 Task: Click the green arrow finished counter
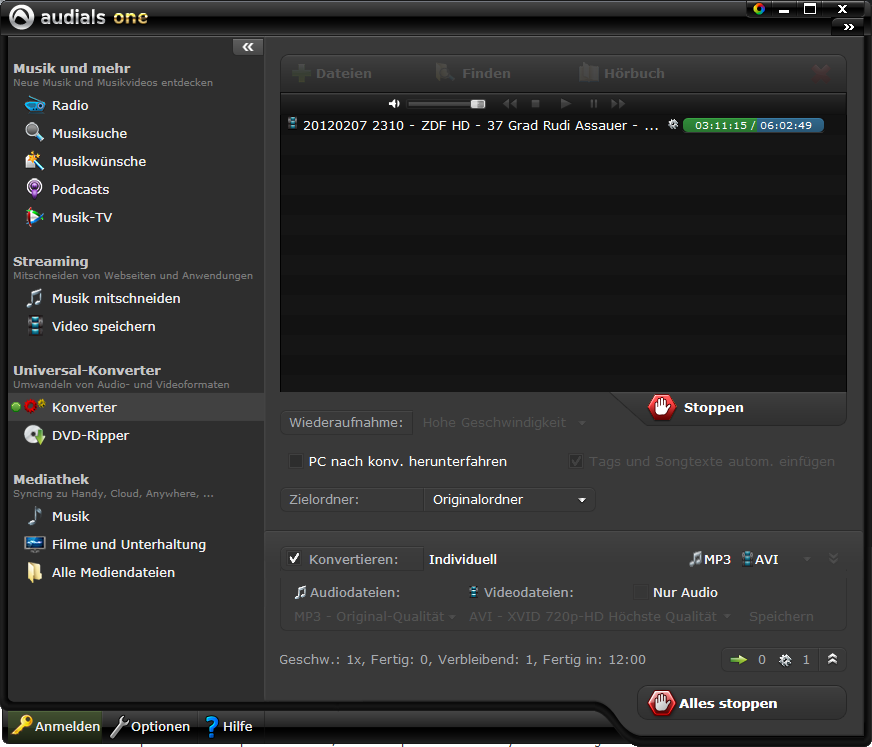739,660
